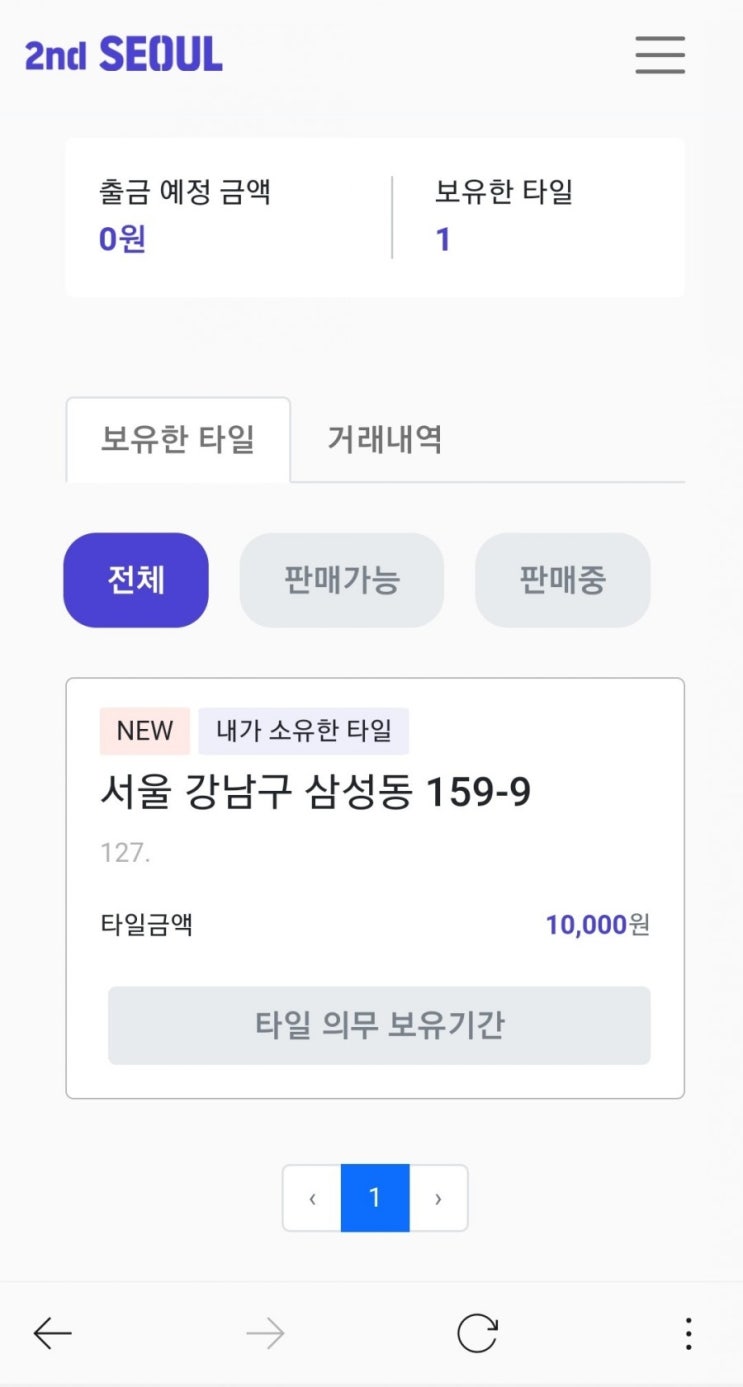Image resolution: width=743 pixels, height=1387 pixels.
Task: Tap the 출금 예정 금액 0원 amount
Action: 123,240
